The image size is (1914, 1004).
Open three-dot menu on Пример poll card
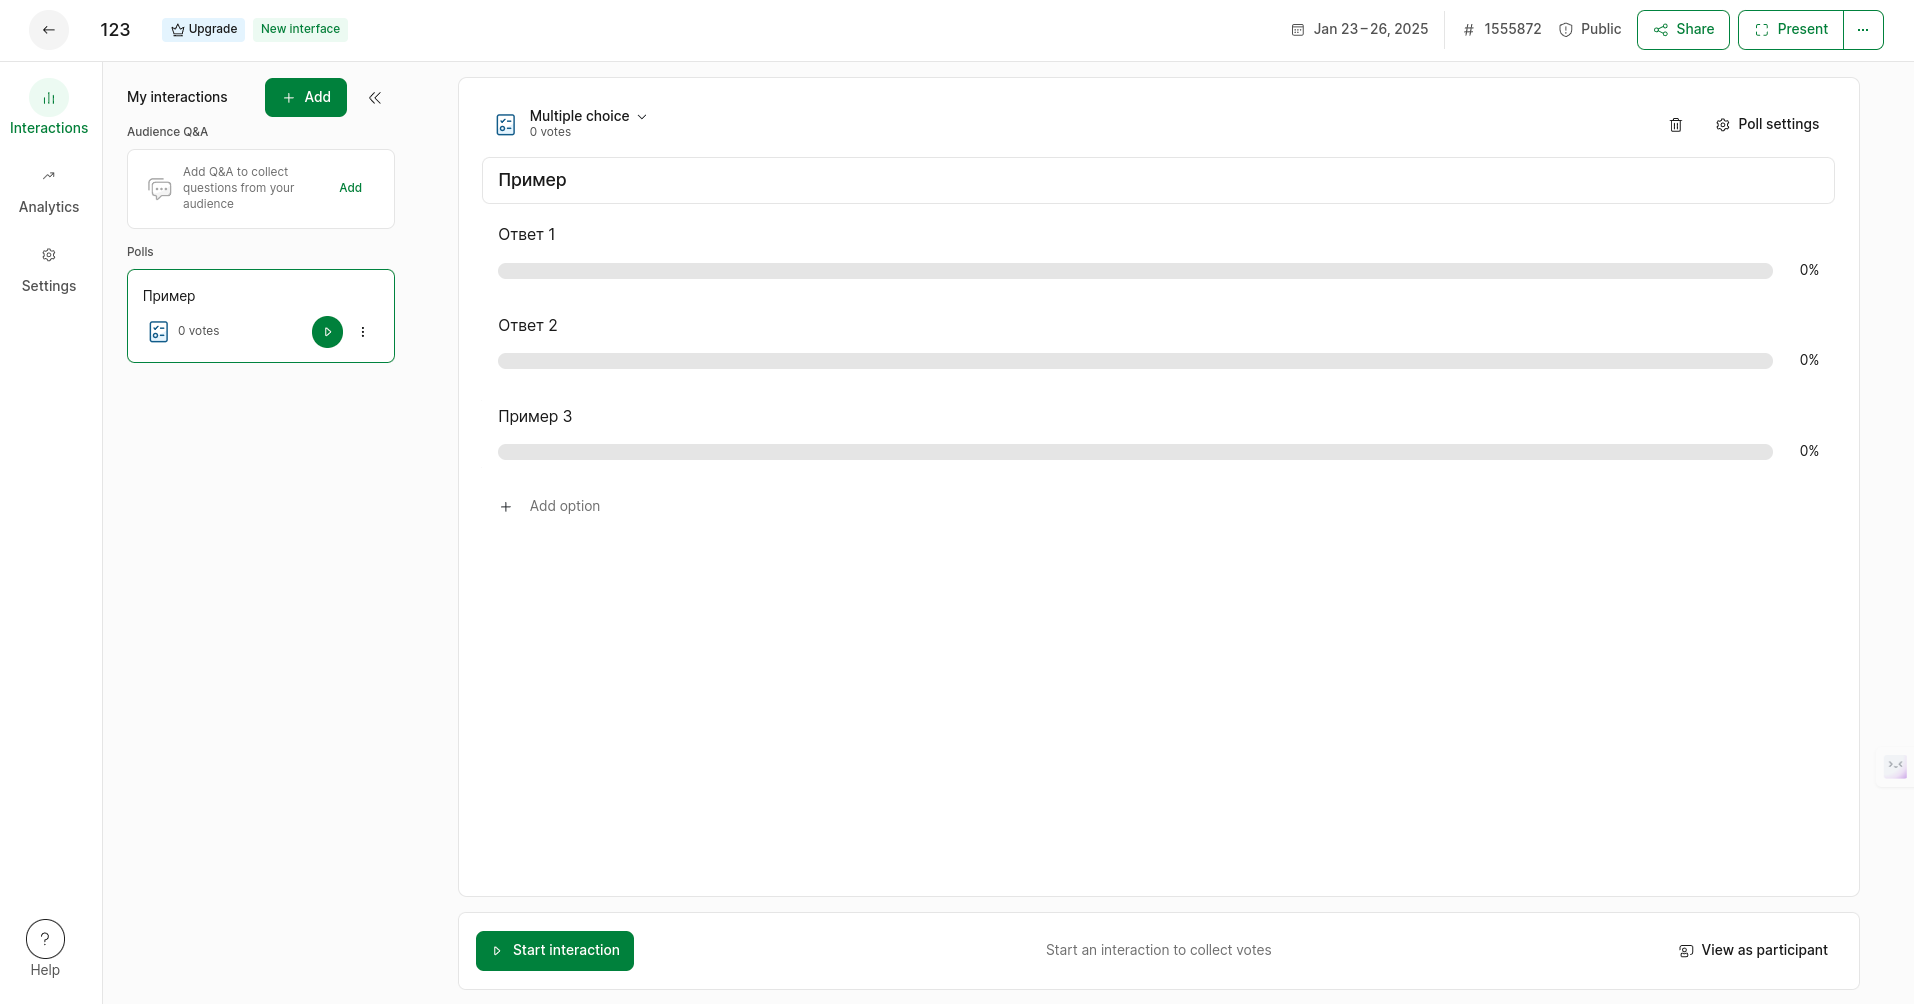[x=363, y=332]
